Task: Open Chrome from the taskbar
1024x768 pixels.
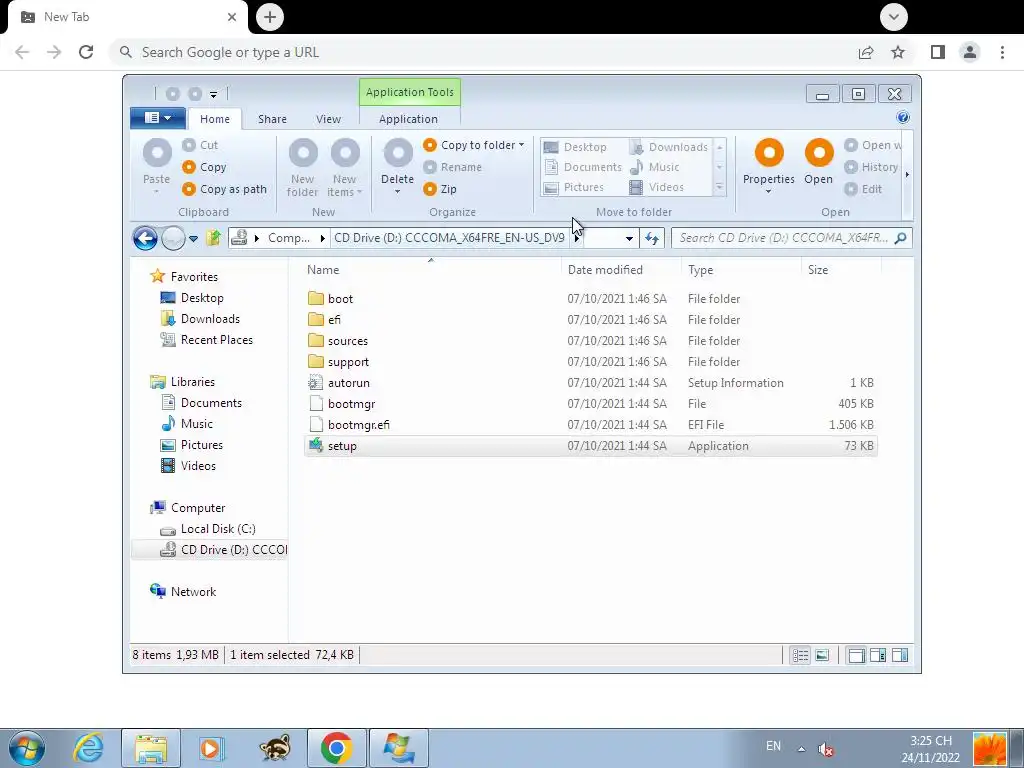Action: (x=337, y=748)
